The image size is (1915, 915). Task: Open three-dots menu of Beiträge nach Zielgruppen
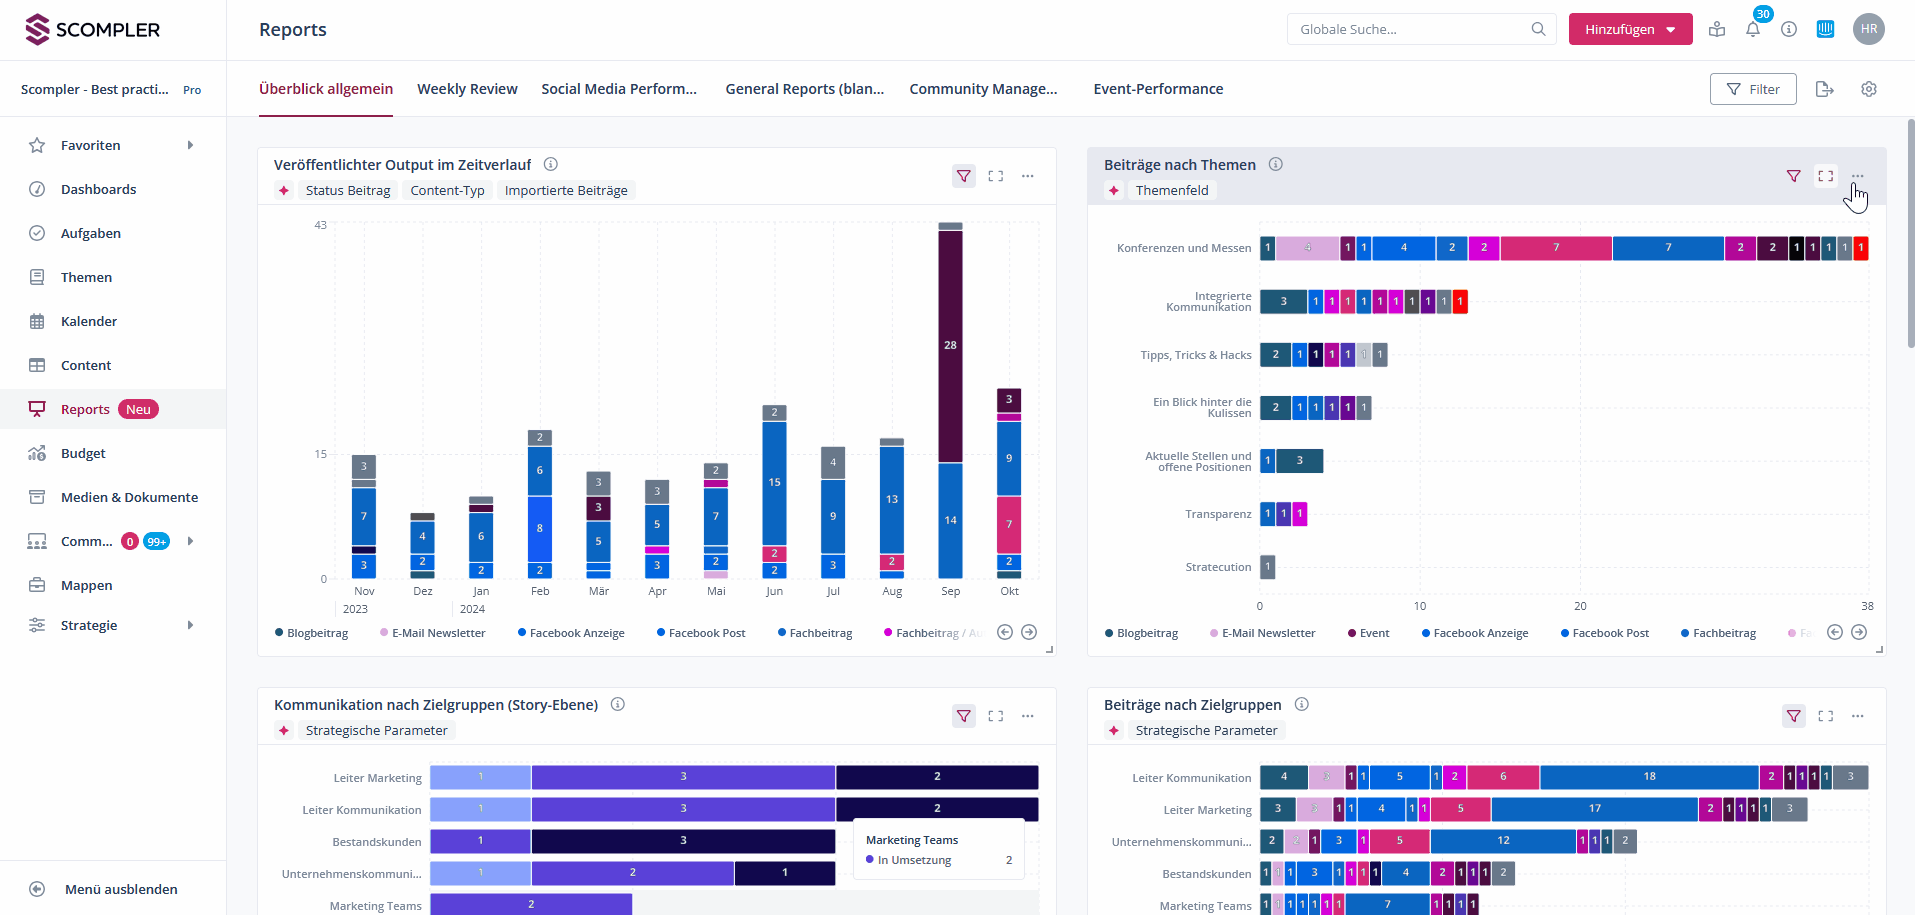pyautogui.click(x=1857, y=716)
